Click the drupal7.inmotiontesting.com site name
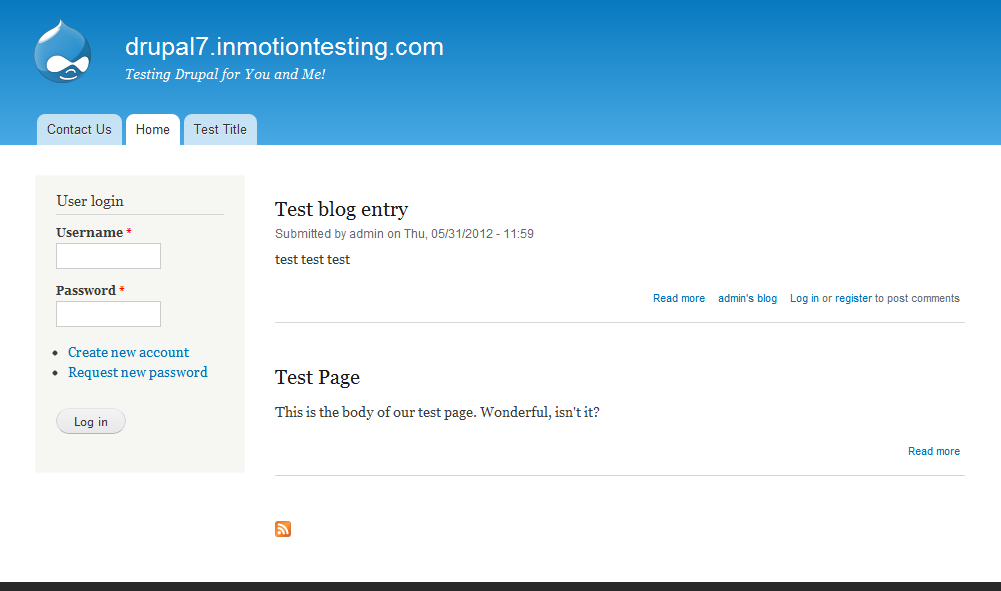Viewport: 1001px width, 591px height. [x=284, y=47]
